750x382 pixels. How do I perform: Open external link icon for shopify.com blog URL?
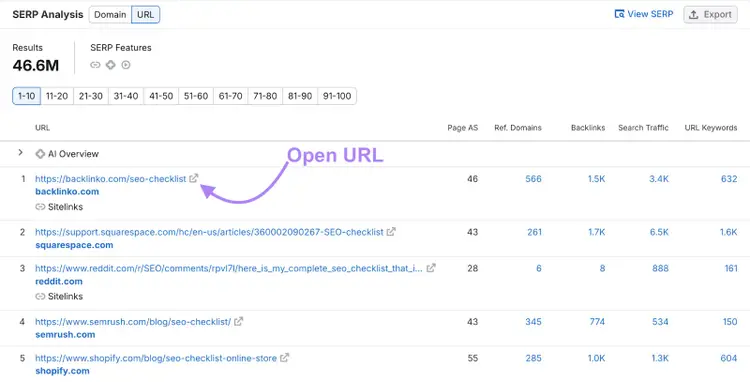(x=284, y=357)
